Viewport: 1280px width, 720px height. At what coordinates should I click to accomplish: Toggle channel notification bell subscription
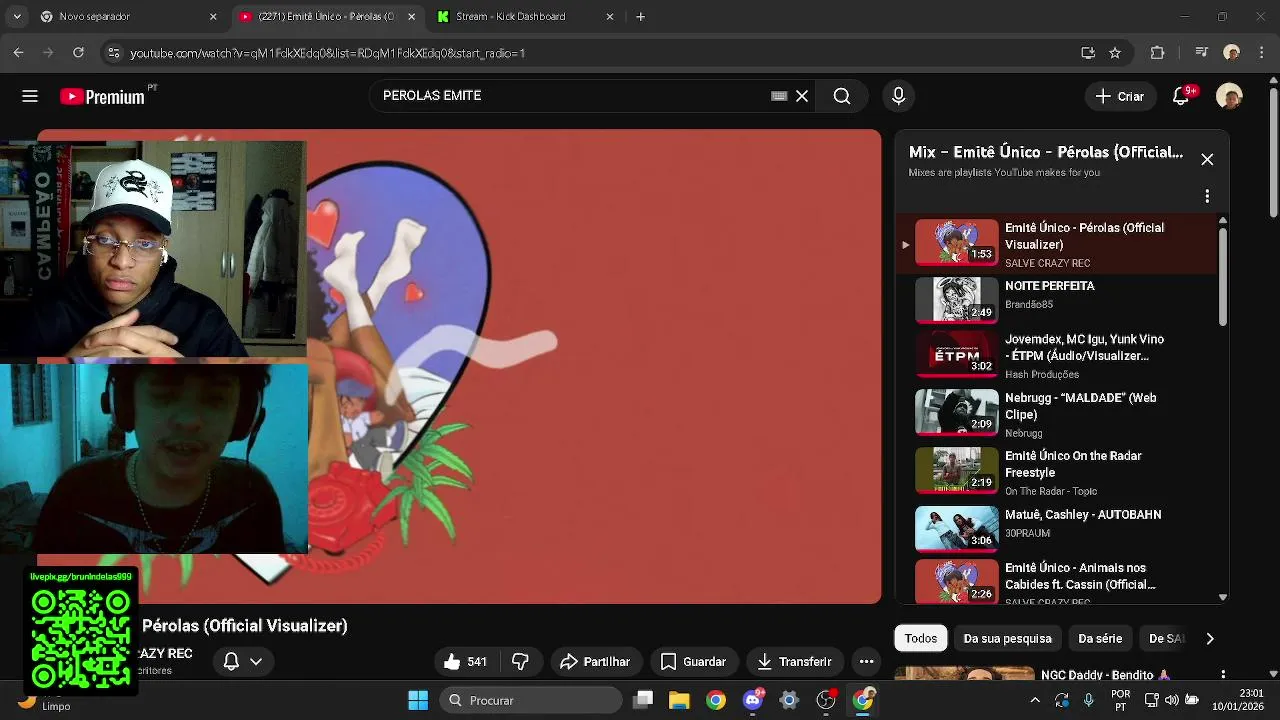pyautogui.click(x=231, y=661)
